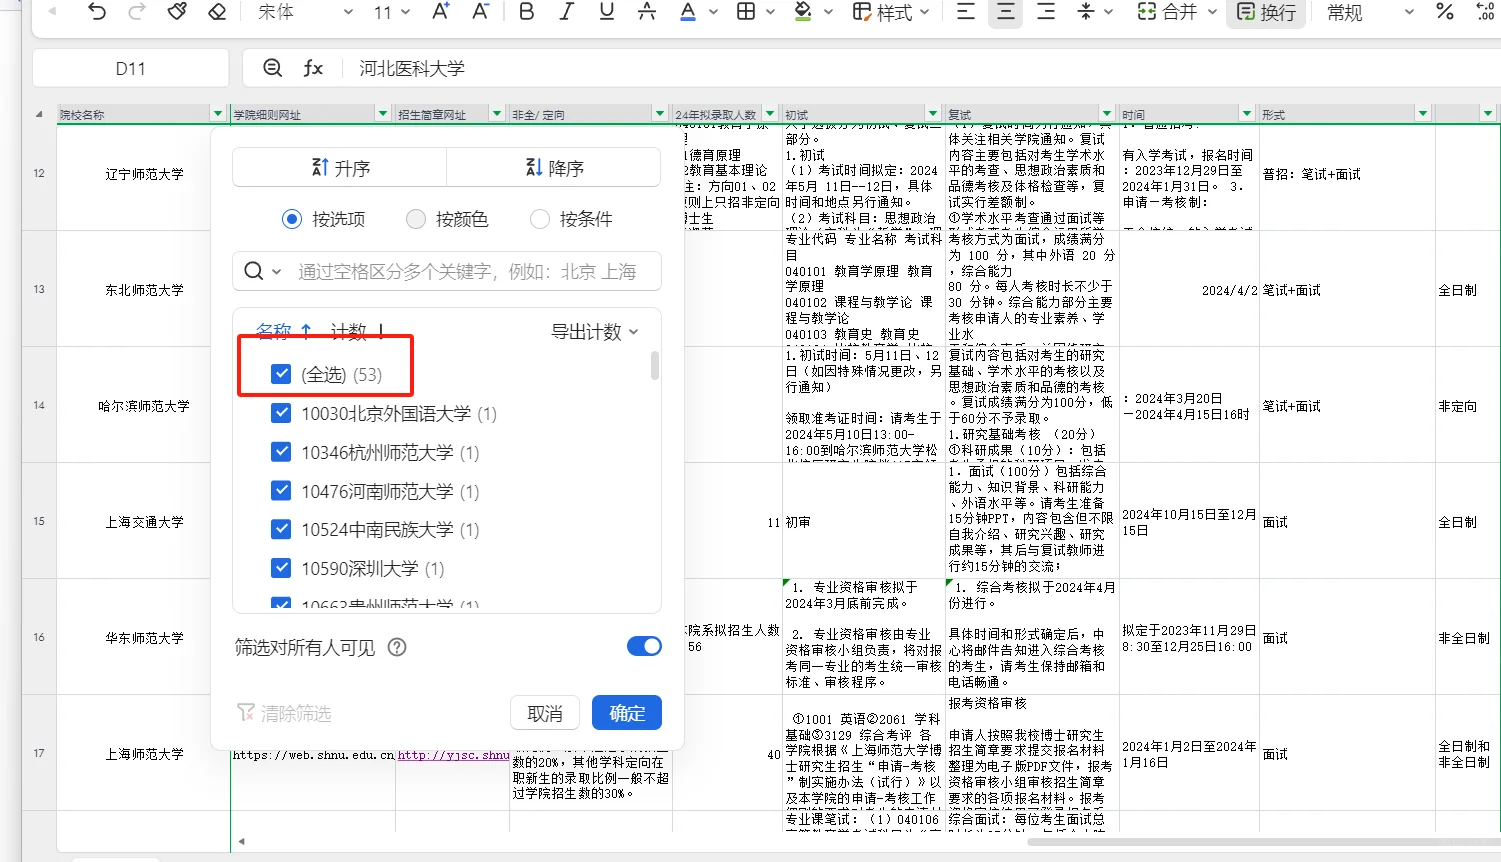
Task: Decrease font size with the A- icon
Action: click(481, 12)
